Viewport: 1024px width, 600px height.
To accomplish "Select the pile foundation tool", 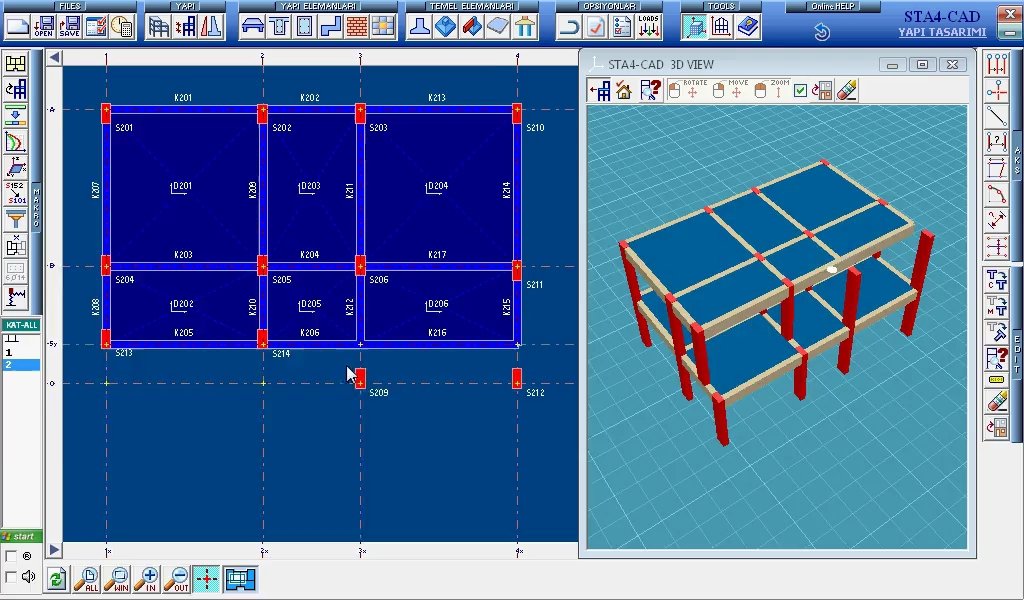I will (x=524, y=27).
